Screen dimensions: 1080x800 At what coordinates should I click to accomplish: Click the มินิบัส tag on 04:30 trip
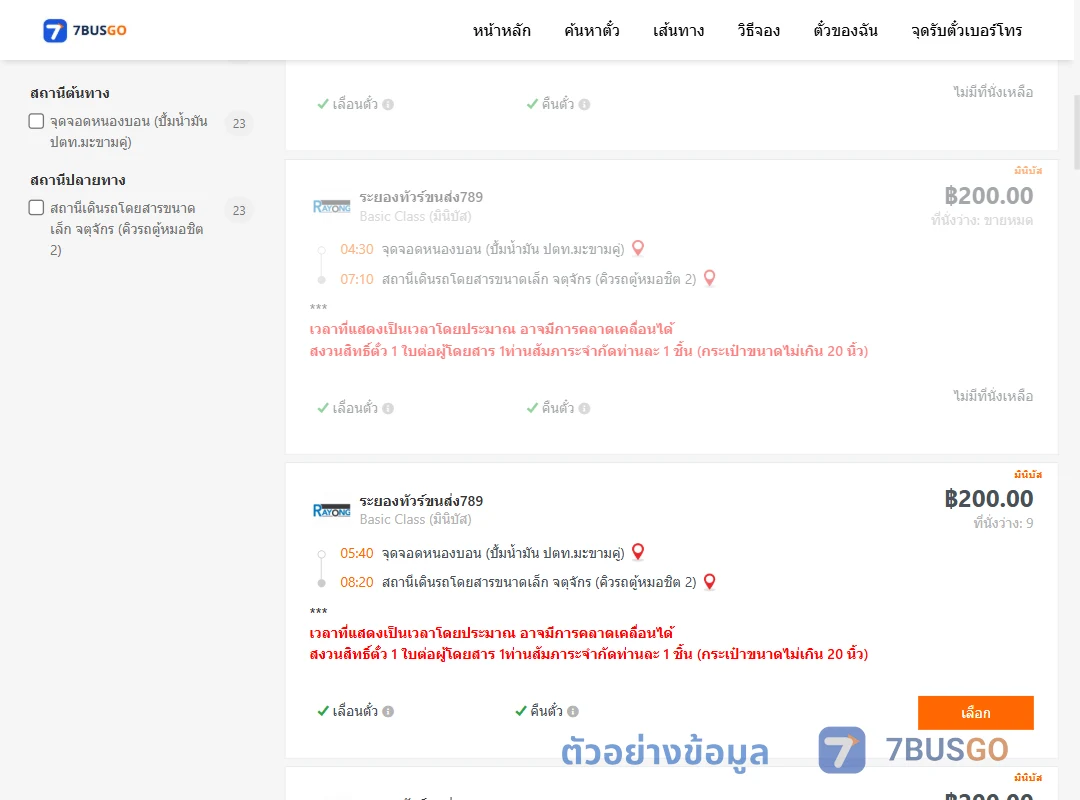click(1028, 170)
